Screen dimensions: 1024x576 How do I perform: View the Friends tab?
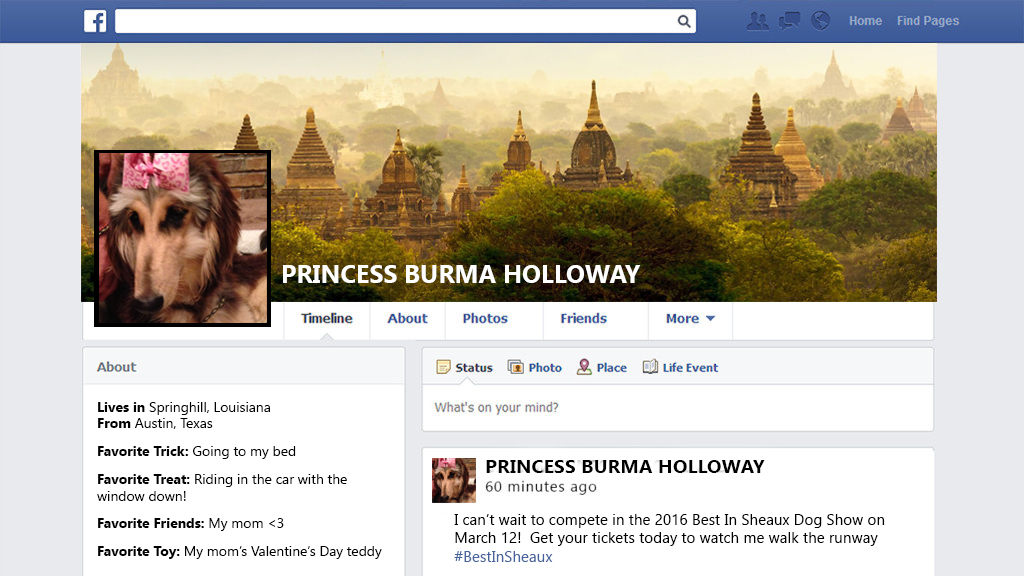(x=583, y=319)
